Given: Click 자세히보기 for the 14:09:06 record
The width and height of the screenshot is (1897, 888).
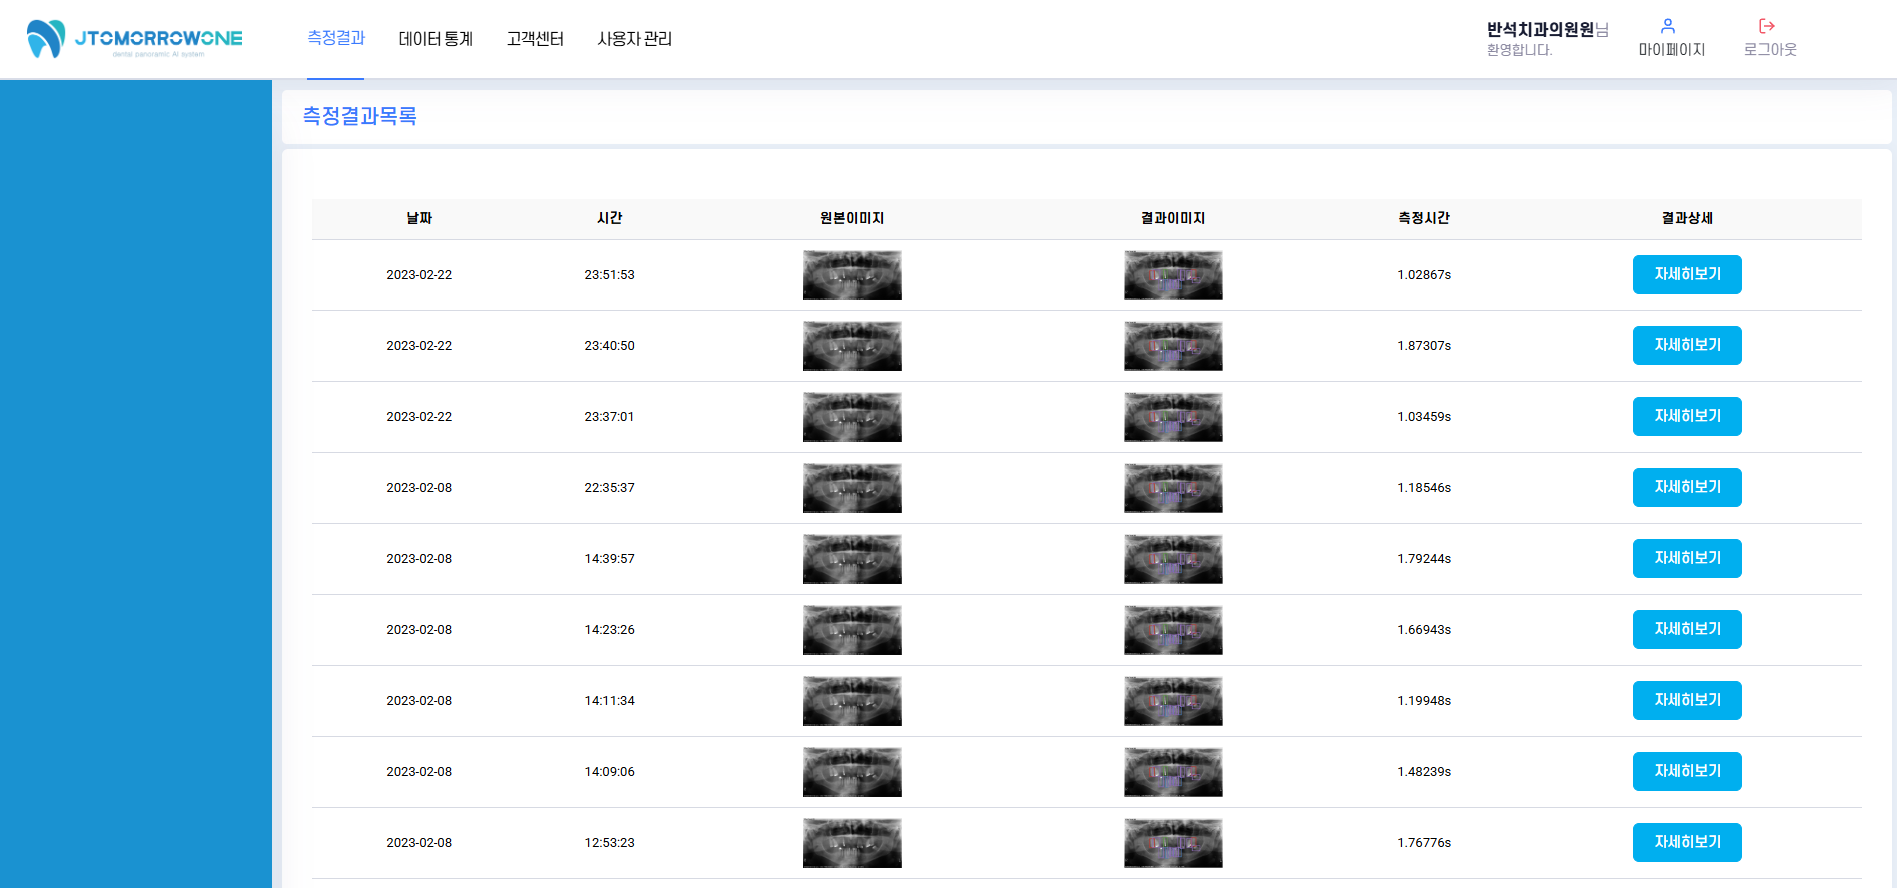Looking at the screenshot, I should tap(1687, 771).
